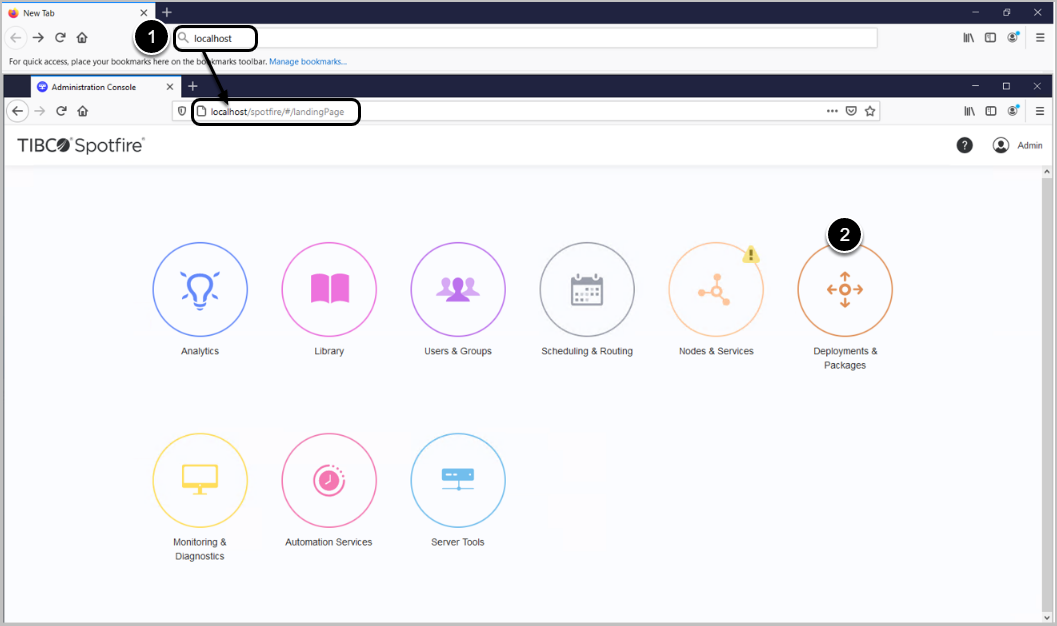The height and width of the screenshot is (626, 1057).
Task: Open the Library book icon
Action: 329,290
